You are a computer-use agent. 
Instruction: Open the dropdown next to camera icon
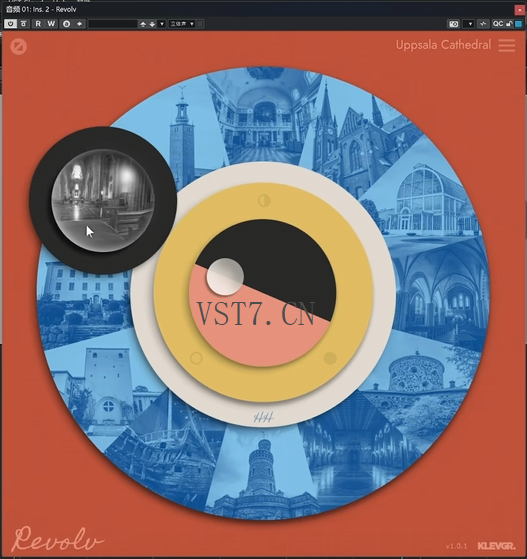(469, 24)
